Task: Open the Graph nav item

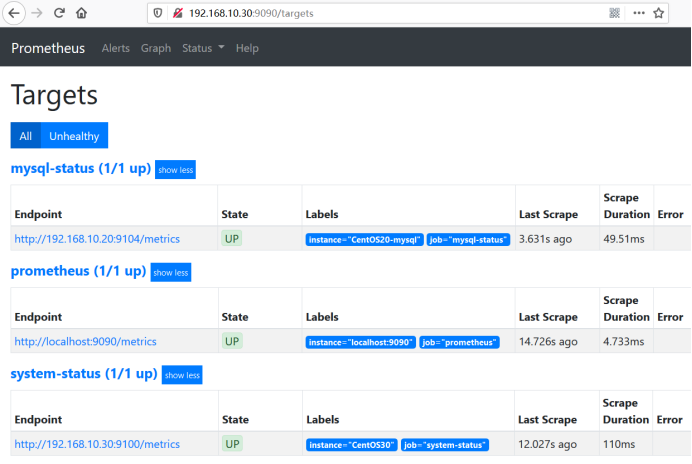Action: 156,48
